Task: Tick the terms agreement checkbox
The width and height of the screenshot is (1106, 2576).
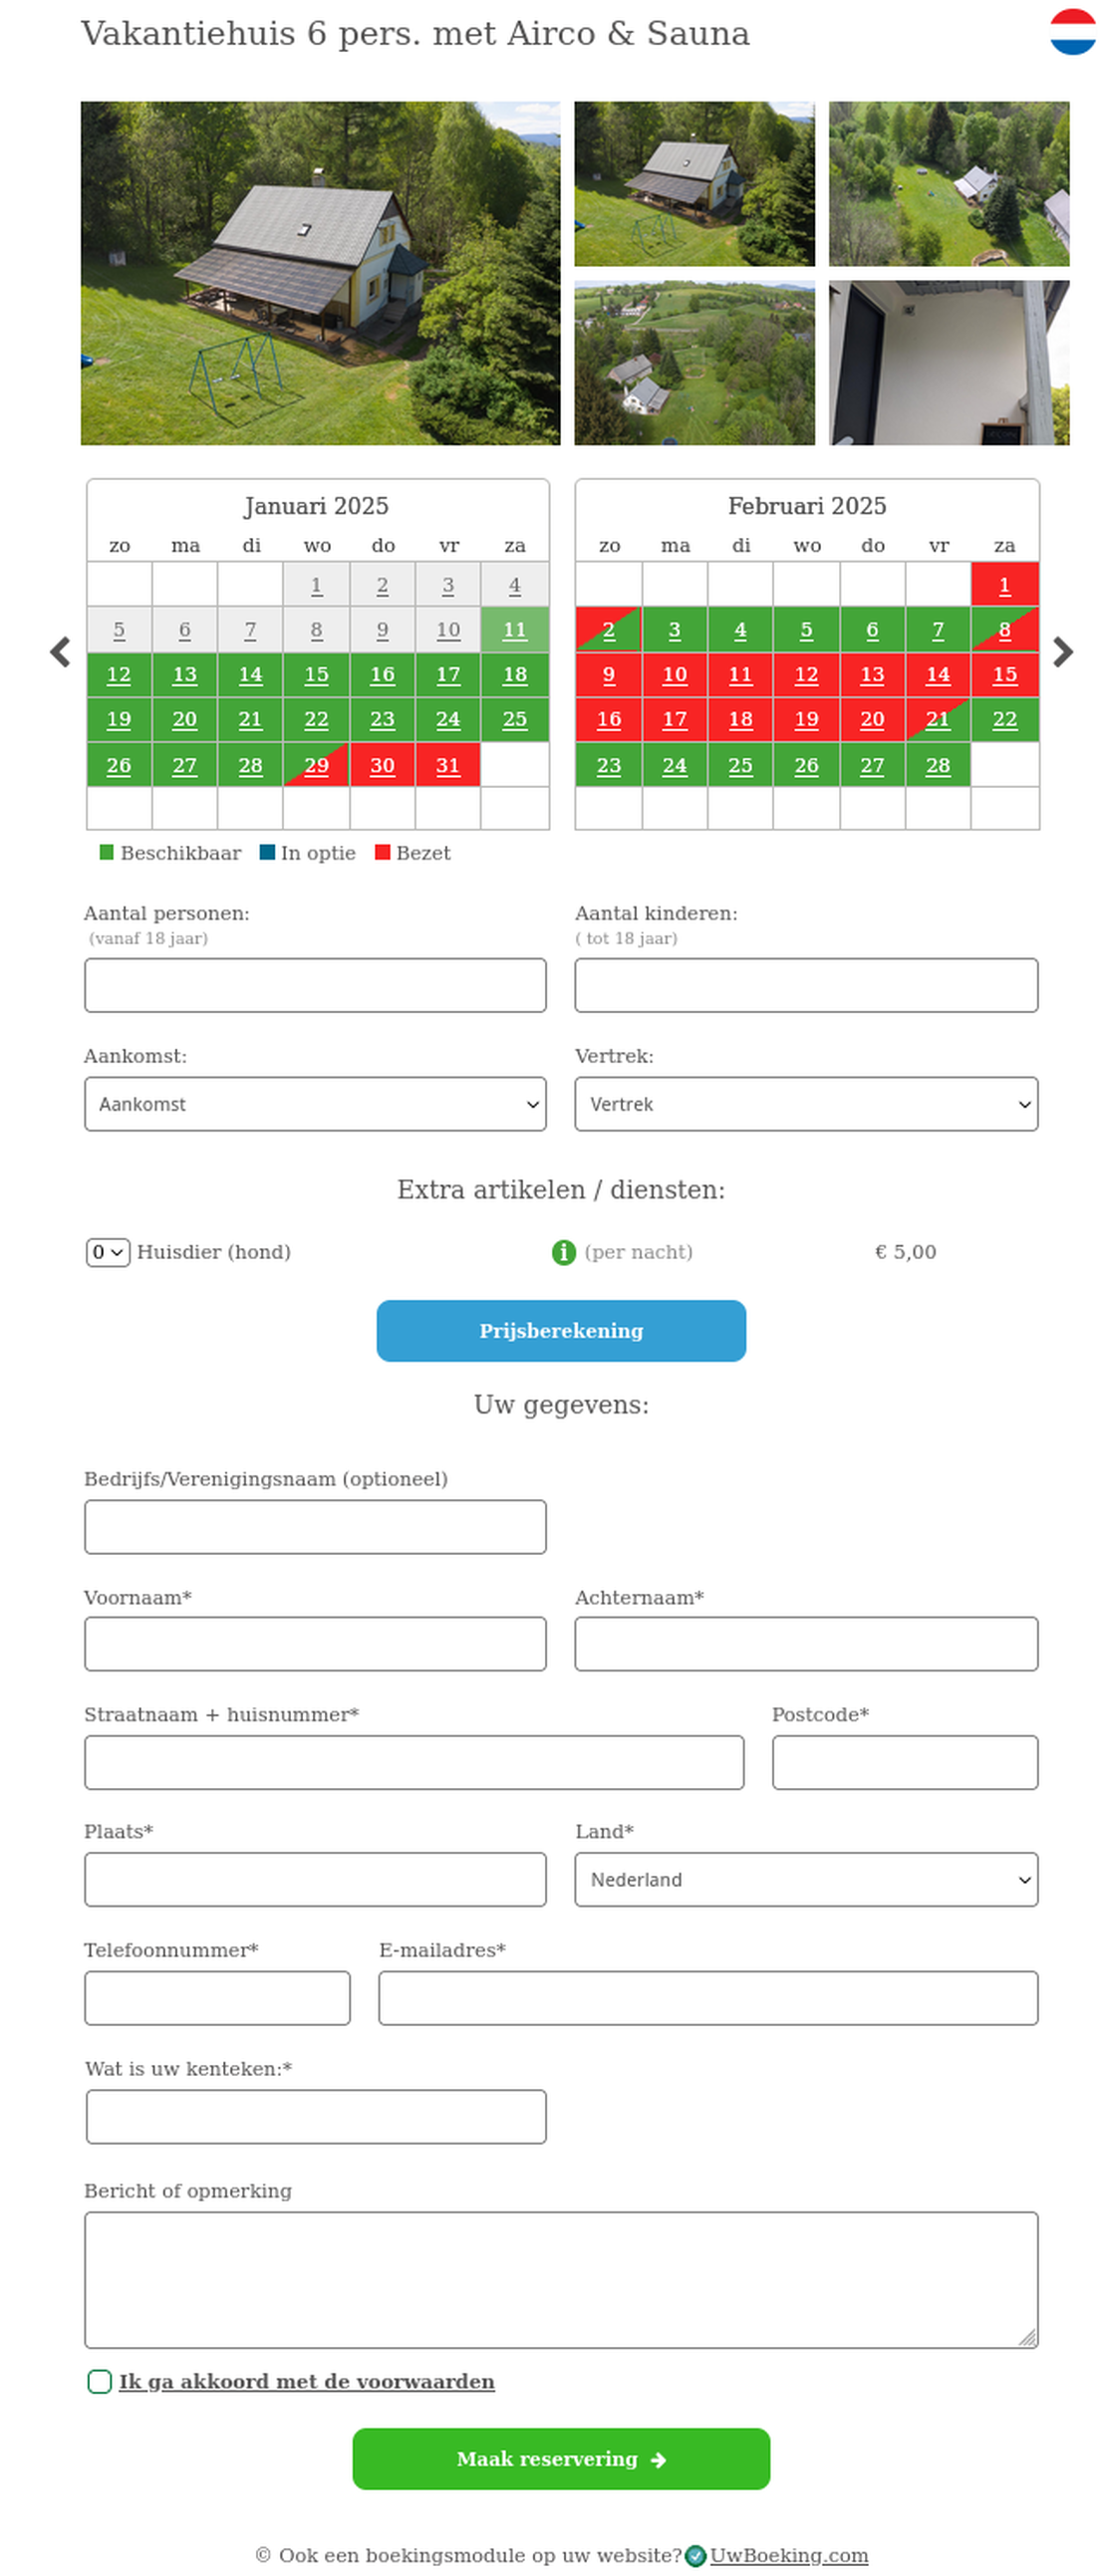Action: click(99, 2381)
